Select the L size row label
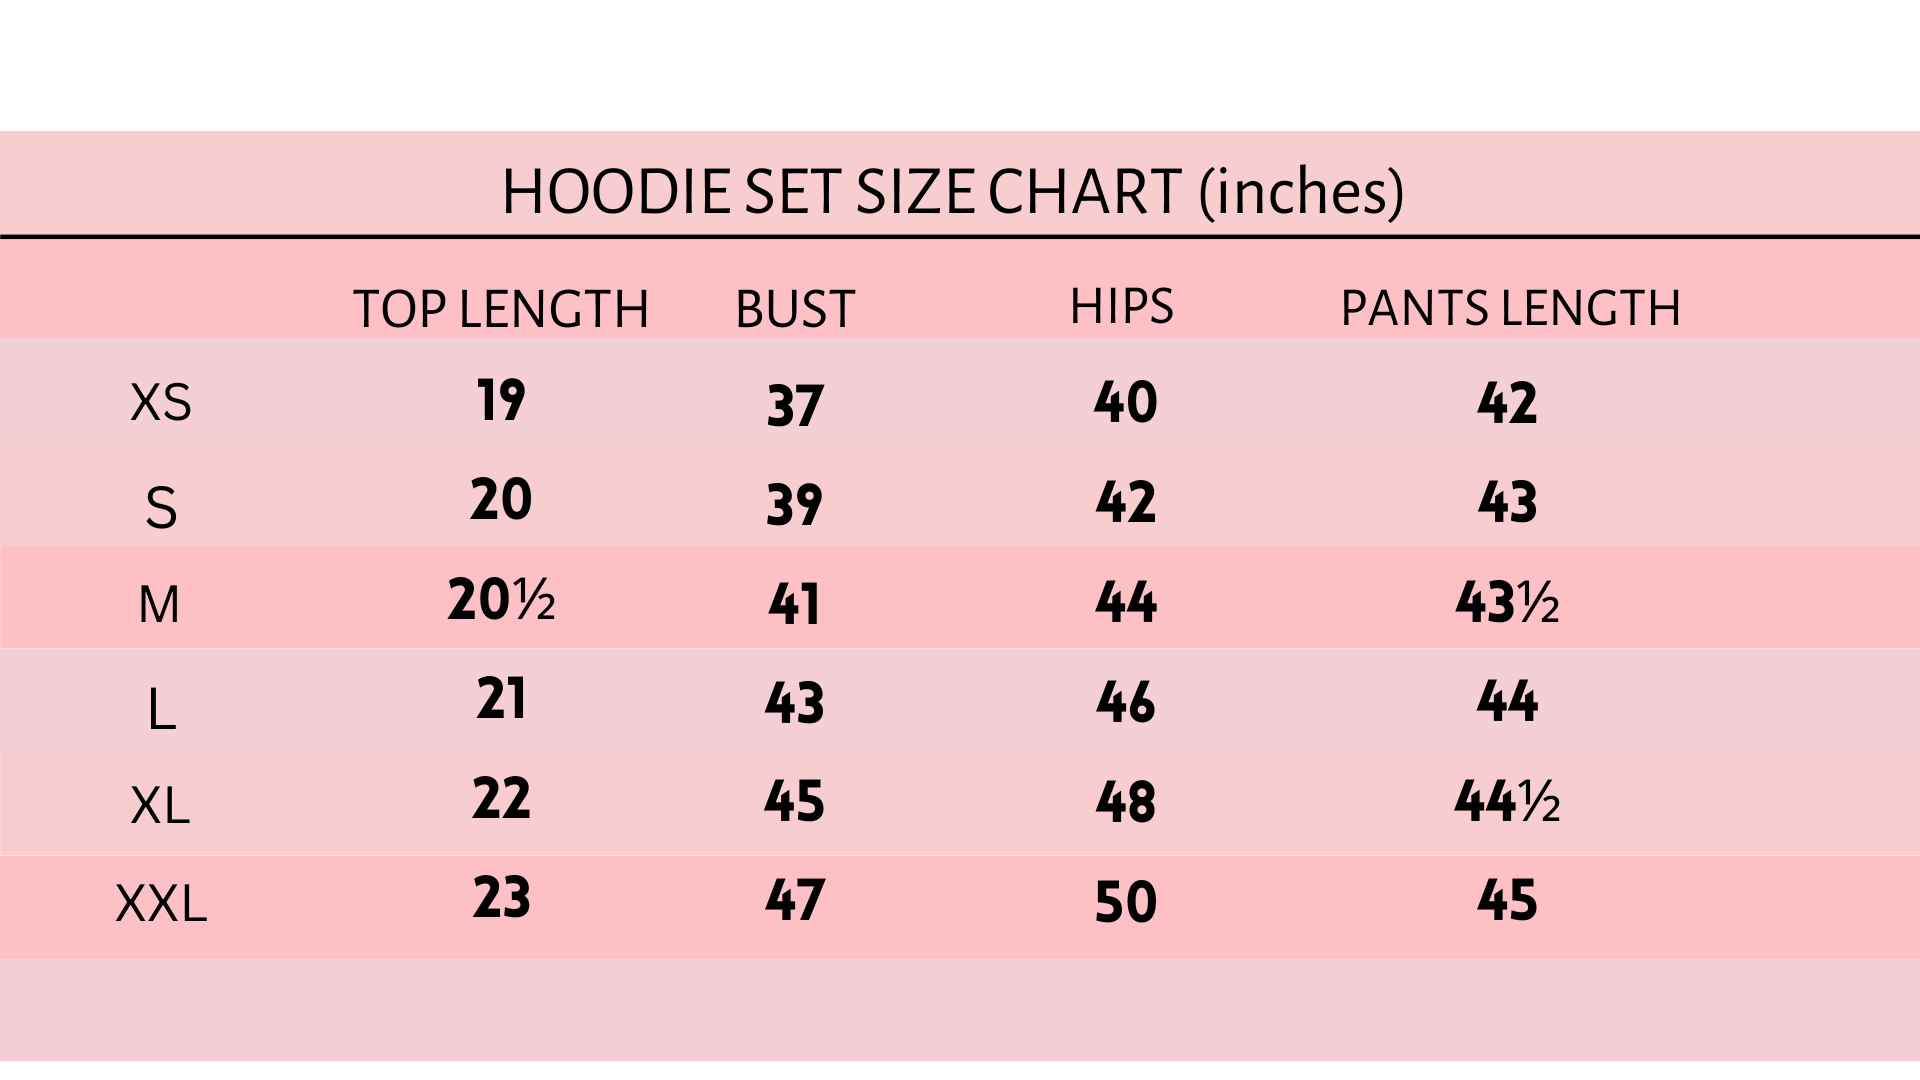 pos(161,710)
